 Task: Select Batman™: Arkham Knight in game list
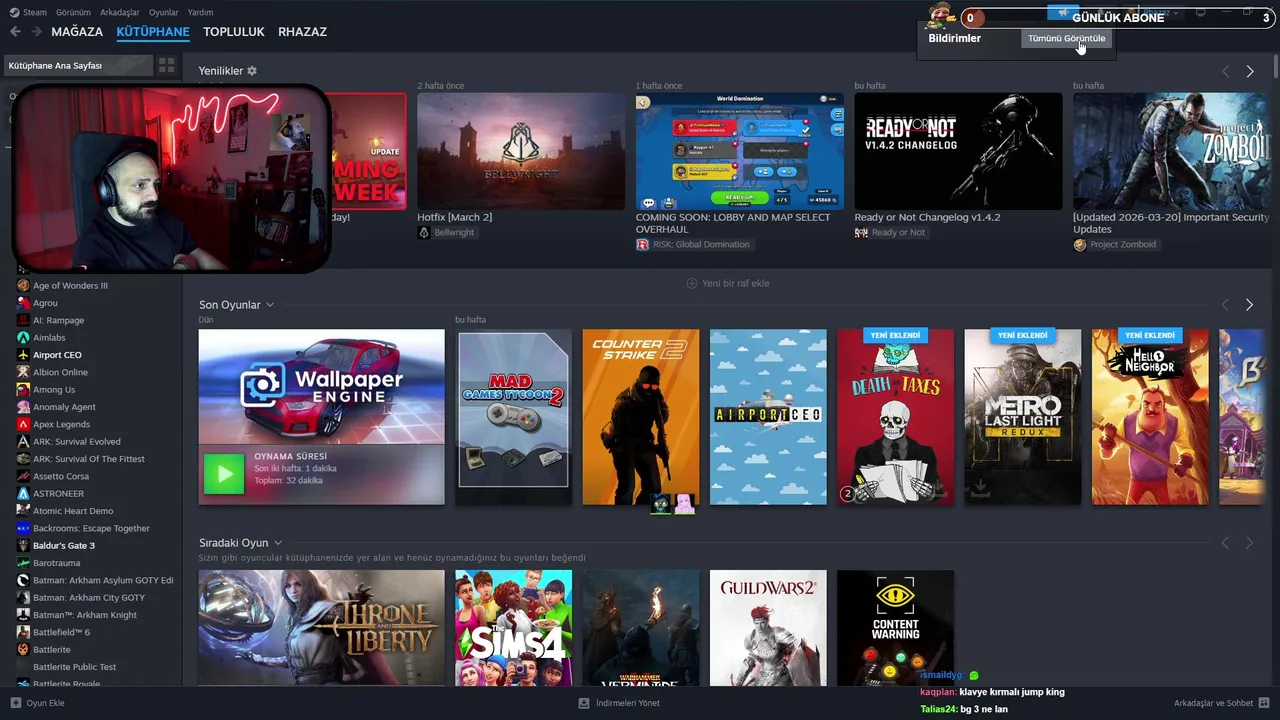[85, 615]
